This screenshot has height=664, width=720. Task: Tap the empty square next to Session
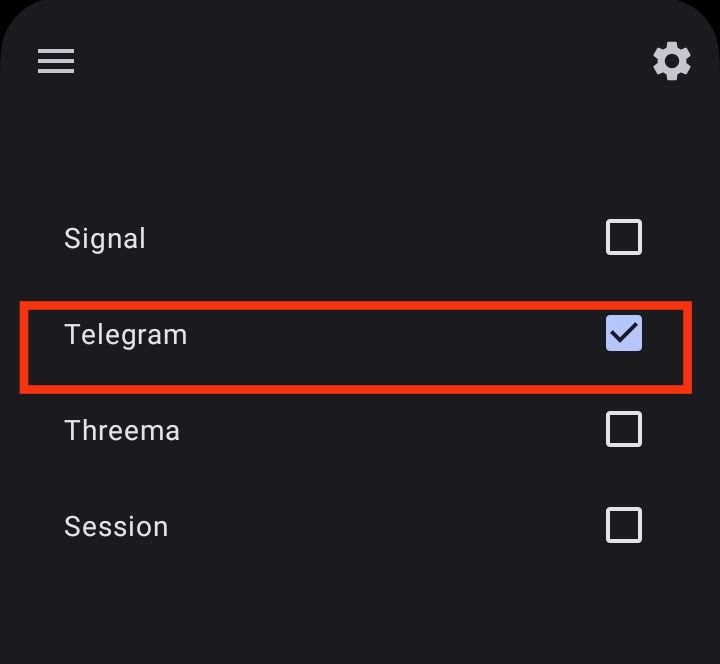point(624,525)
